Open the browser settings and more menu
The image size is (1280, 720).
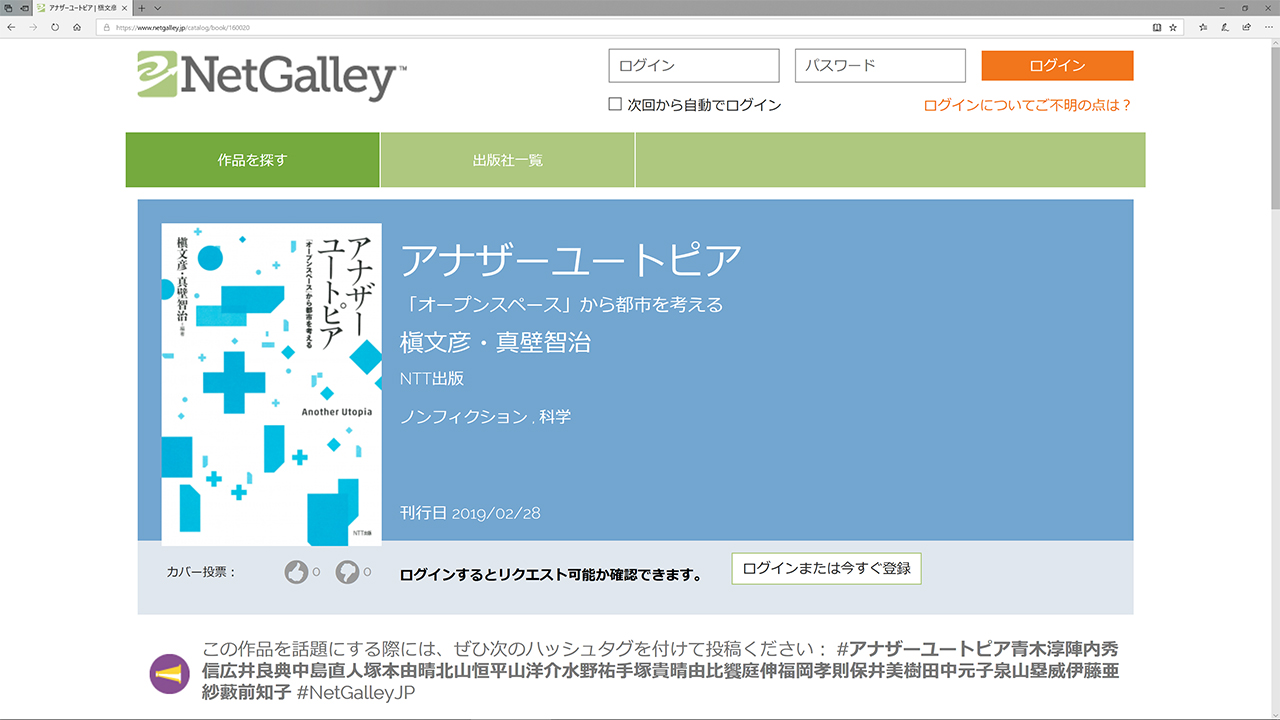point(1267,27)
